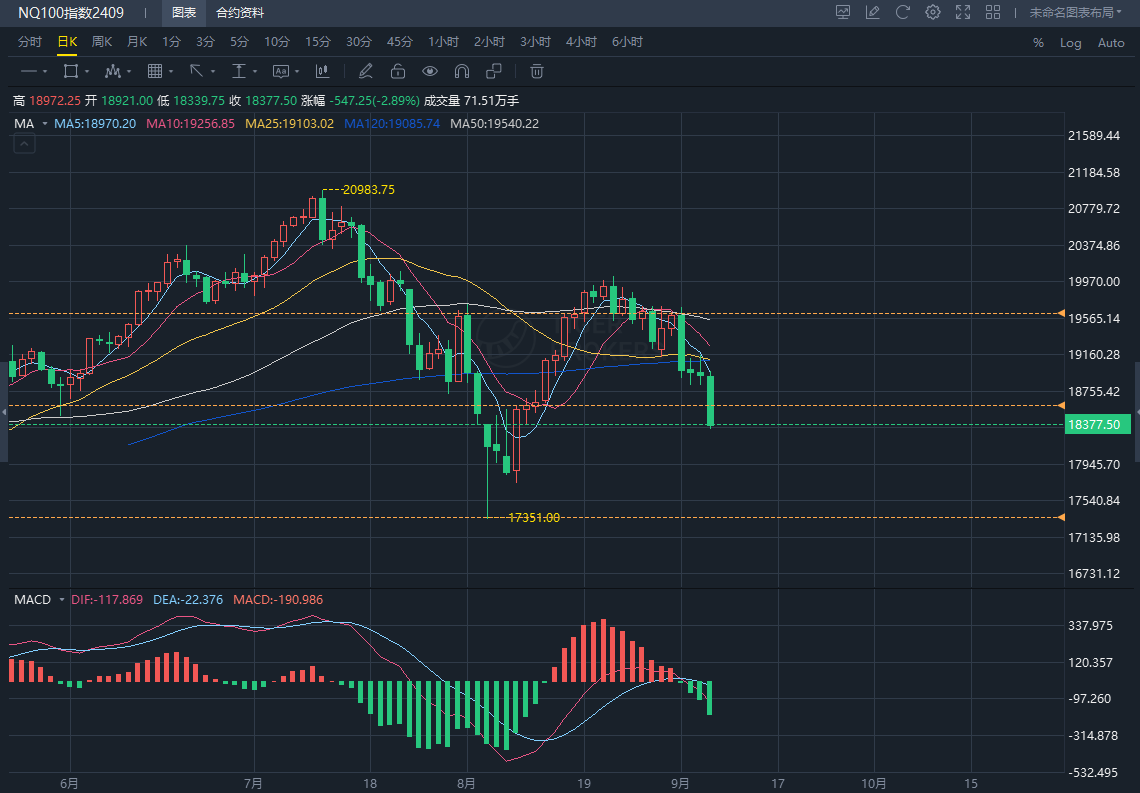The width and height of the screenshot is (1140, 793).
Task: Toggle the Log scale option
Action: pos(1071,43)
